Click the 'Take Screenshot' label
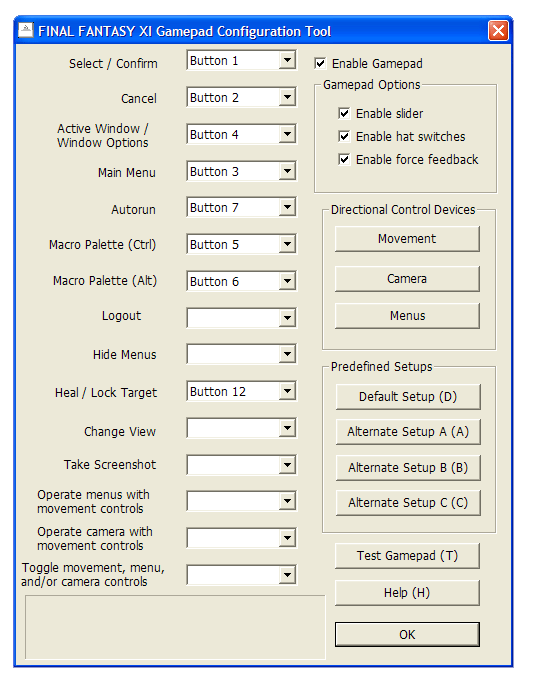Viewport: 537px width, 687px height. pyautogui.click(x=110, y=464)
